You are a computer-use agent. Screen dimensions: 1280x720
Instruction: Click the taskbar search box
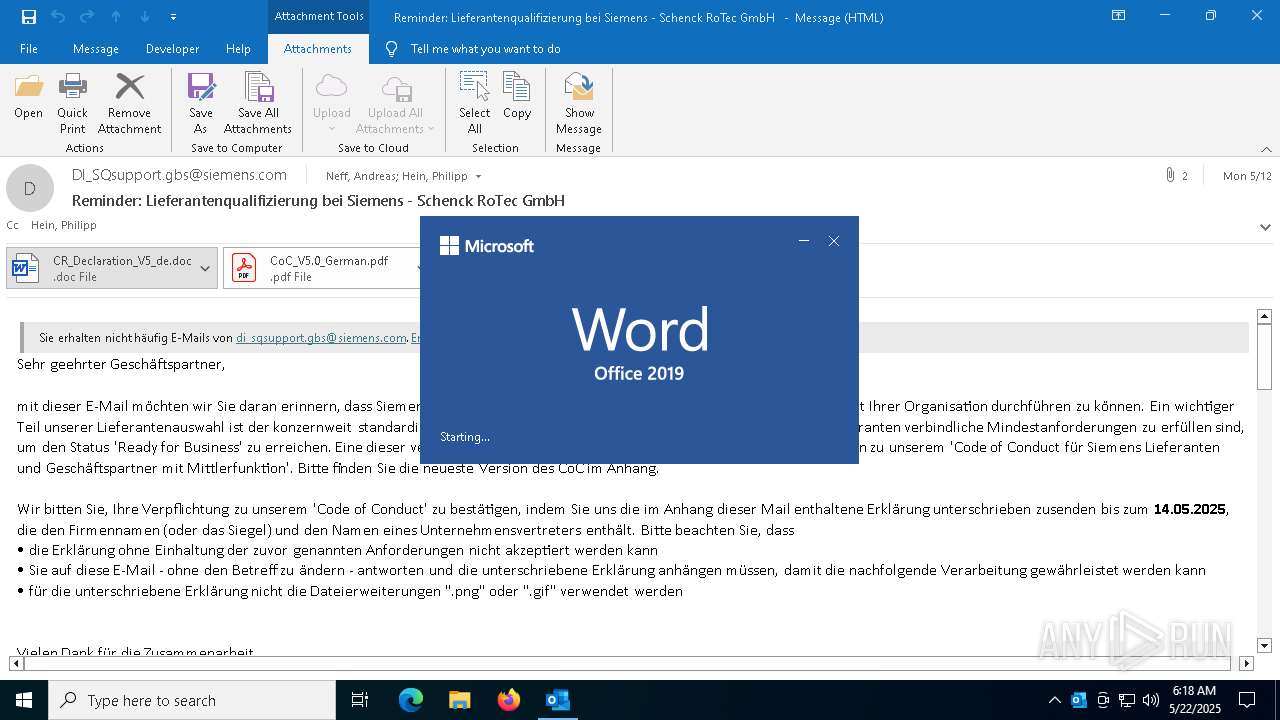[192, 700]
